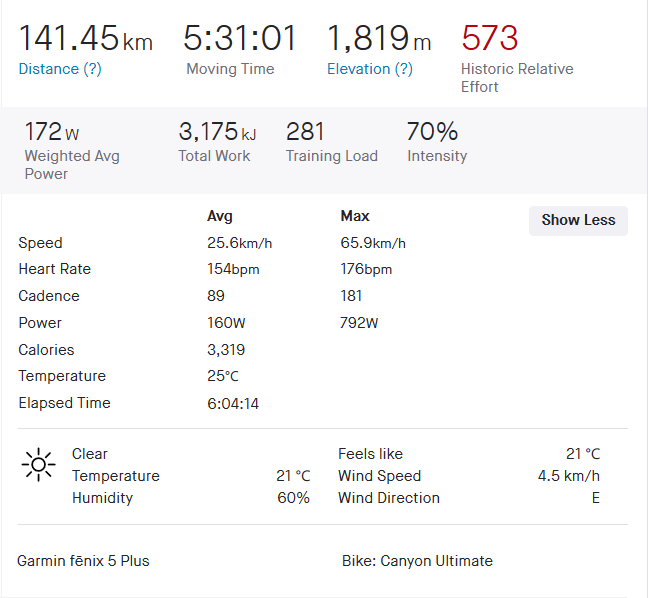
Task: Select the 141.45 km distance value
Action: (x=86, y=38)
